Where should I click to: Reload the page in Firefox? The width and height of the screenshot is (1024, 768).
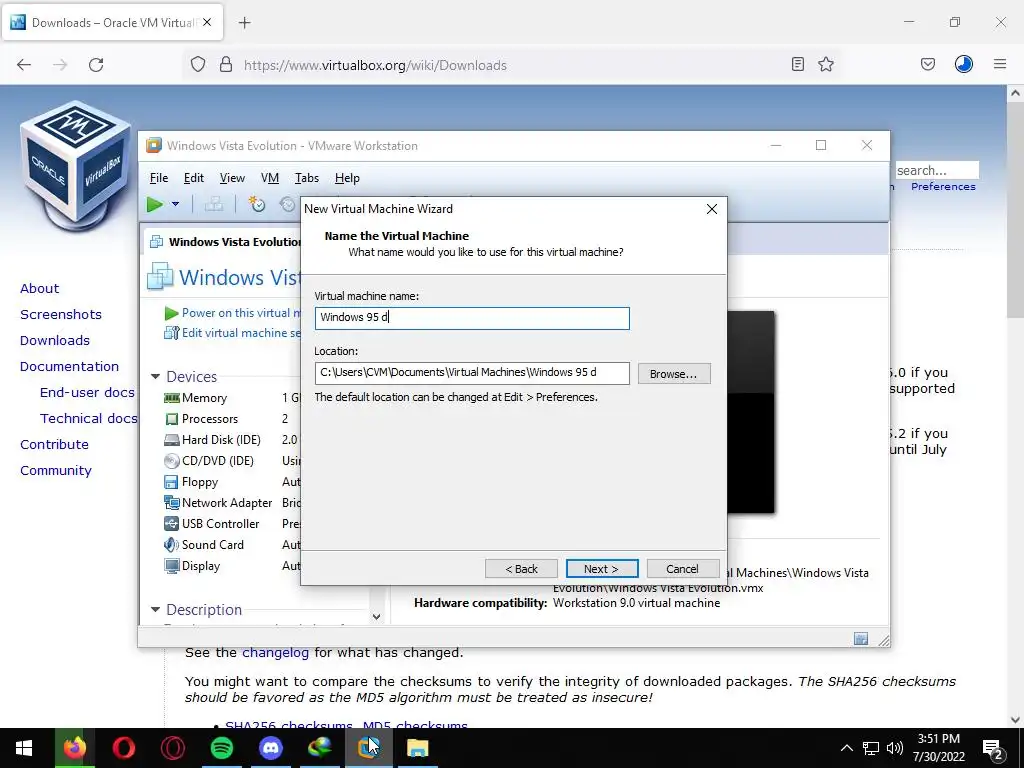pyautogui.click(x=96, y=65)
